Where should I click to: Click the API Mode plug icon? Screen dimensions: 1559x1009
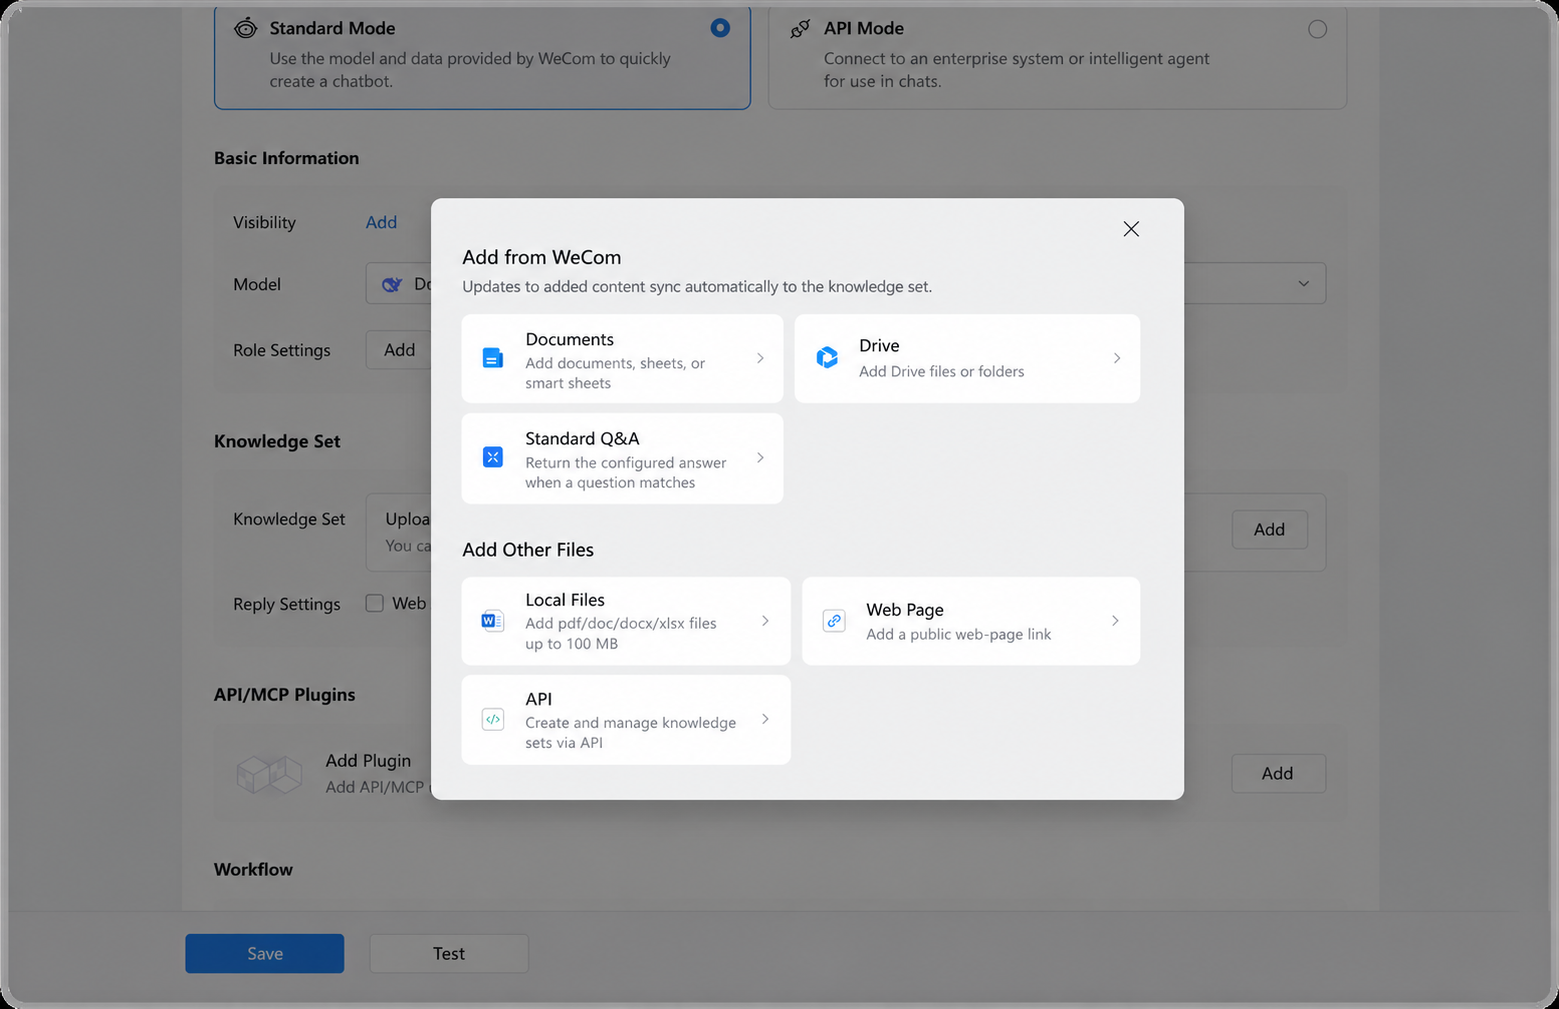800,29
